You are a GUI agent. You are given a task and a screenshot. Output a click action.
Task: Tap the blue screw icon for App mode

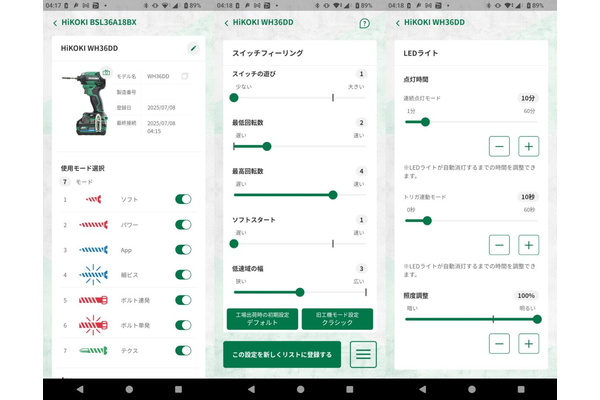pos(93,250)
